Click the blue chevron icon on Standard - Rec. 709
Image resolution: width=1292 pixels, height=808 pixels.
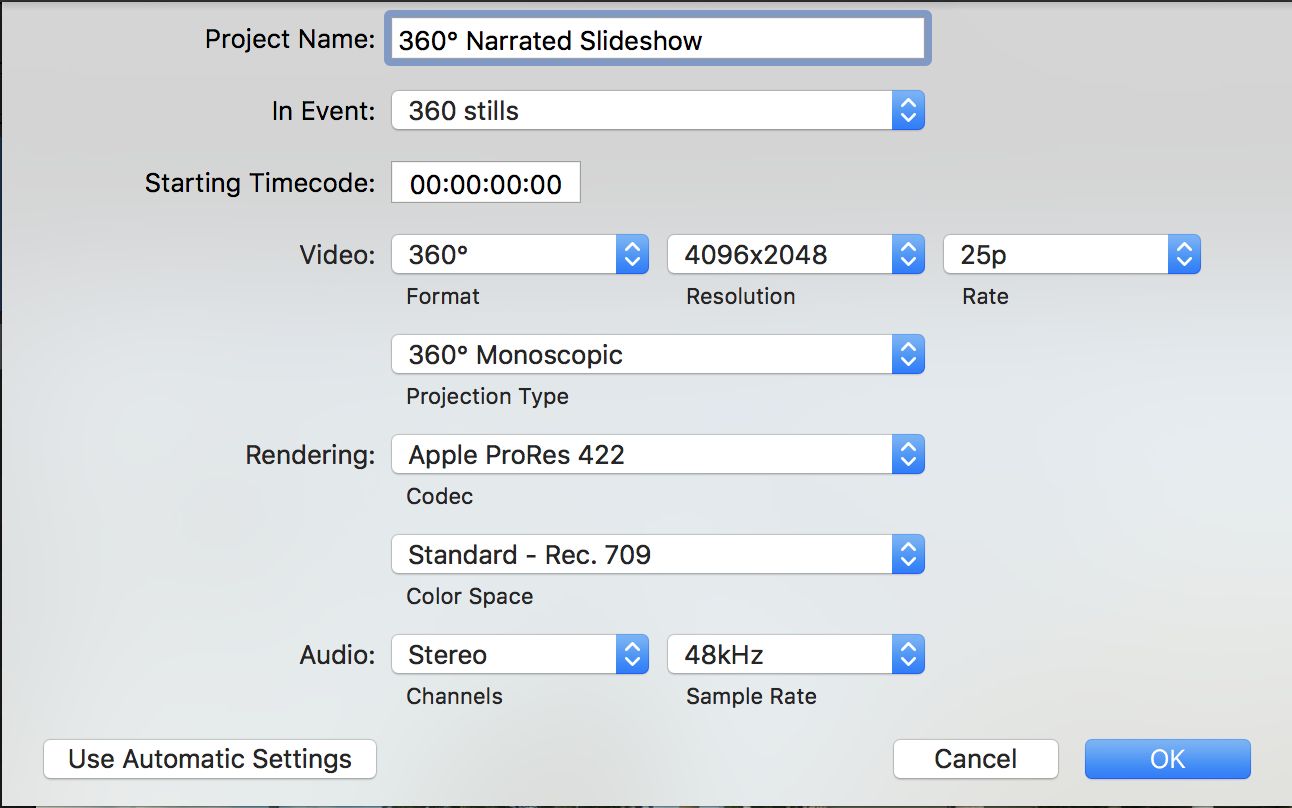908,555
